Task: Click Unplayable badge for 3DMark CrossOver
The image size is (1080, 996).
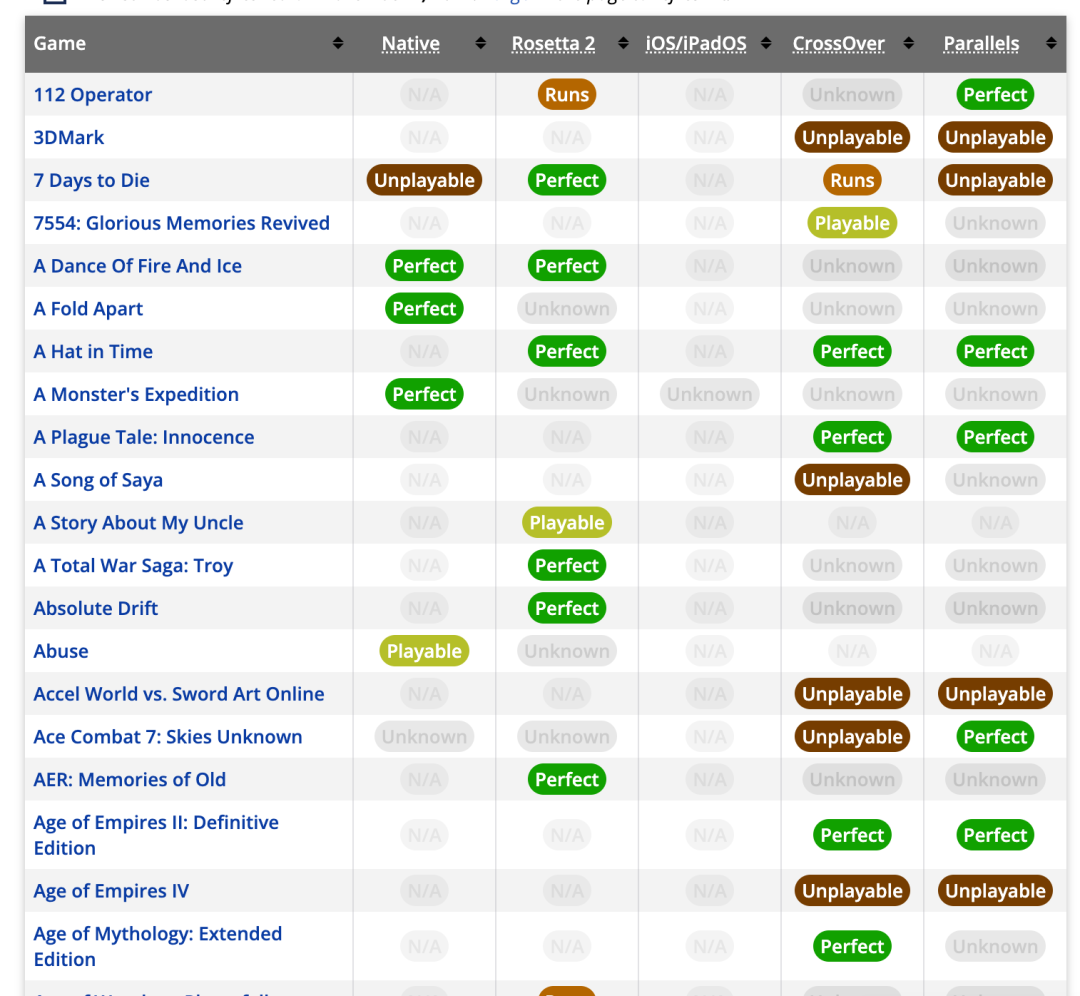Action: [x=852, y=137]
